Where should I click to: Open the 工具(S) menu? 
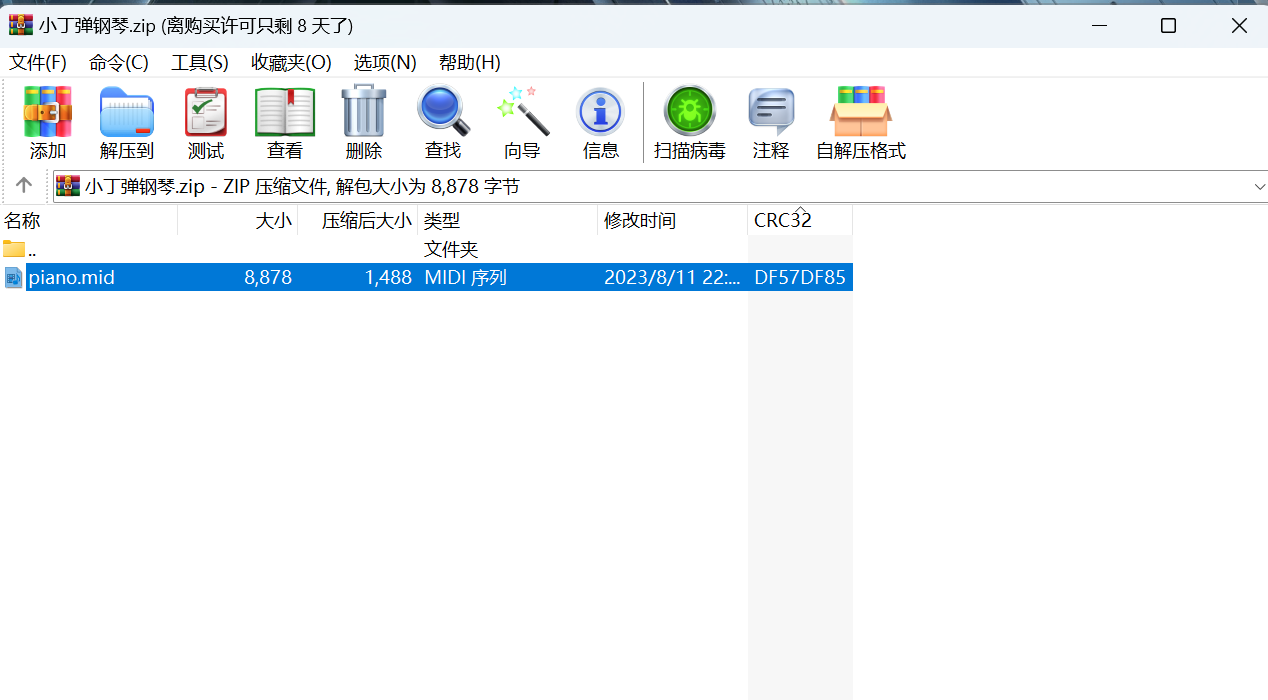200,62
